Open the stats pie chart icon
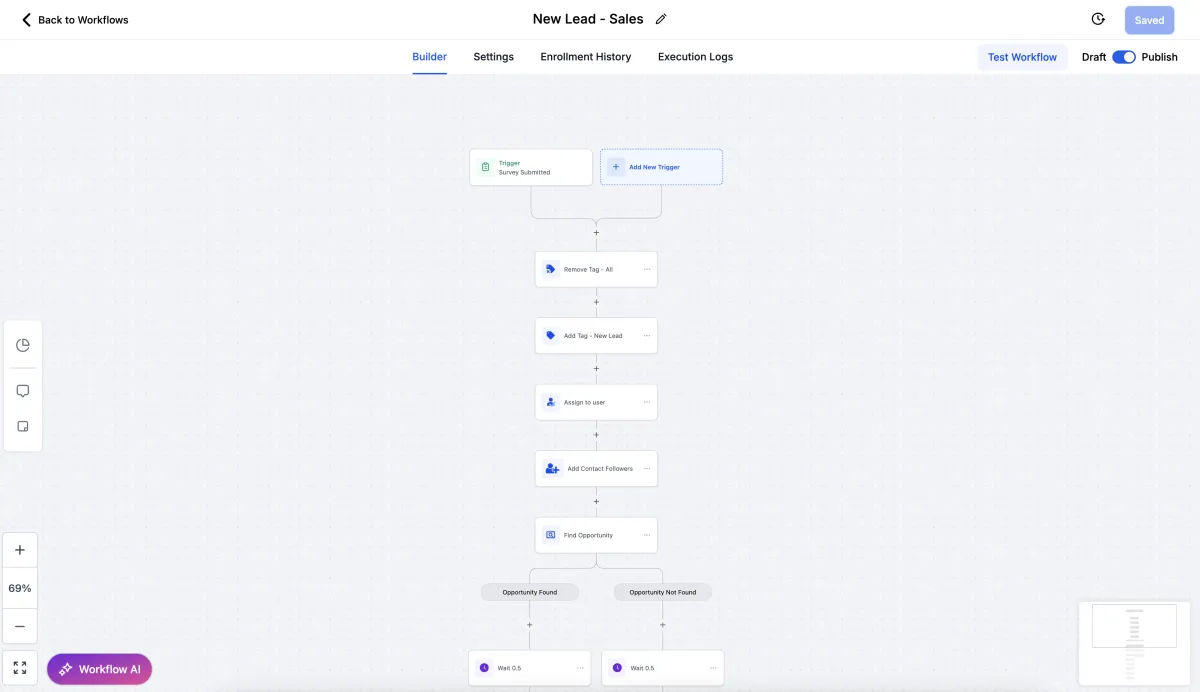1200x692 pixels. [x=23, y=345]
